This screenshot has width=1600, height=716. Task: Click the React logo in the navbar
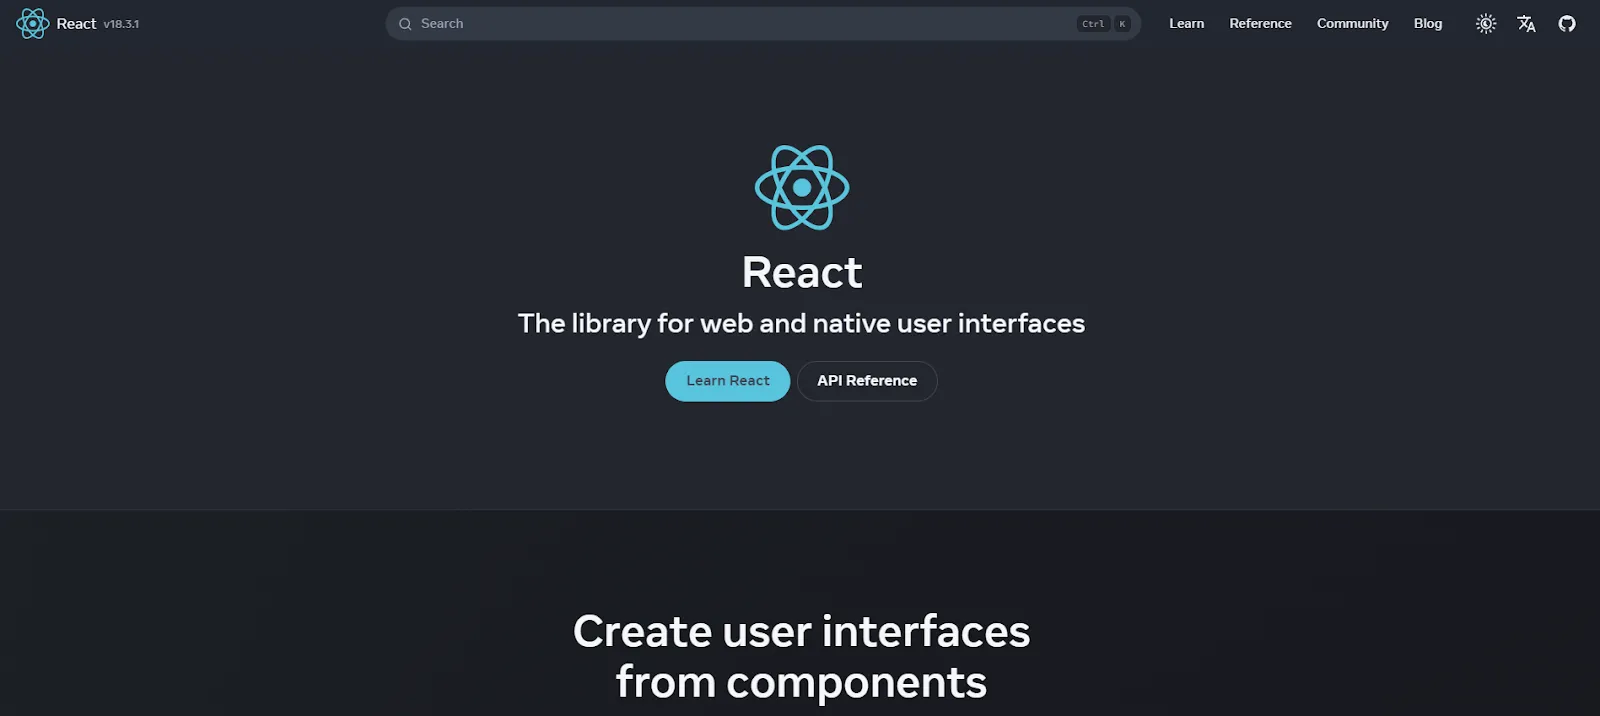click(x=33, y=23)
